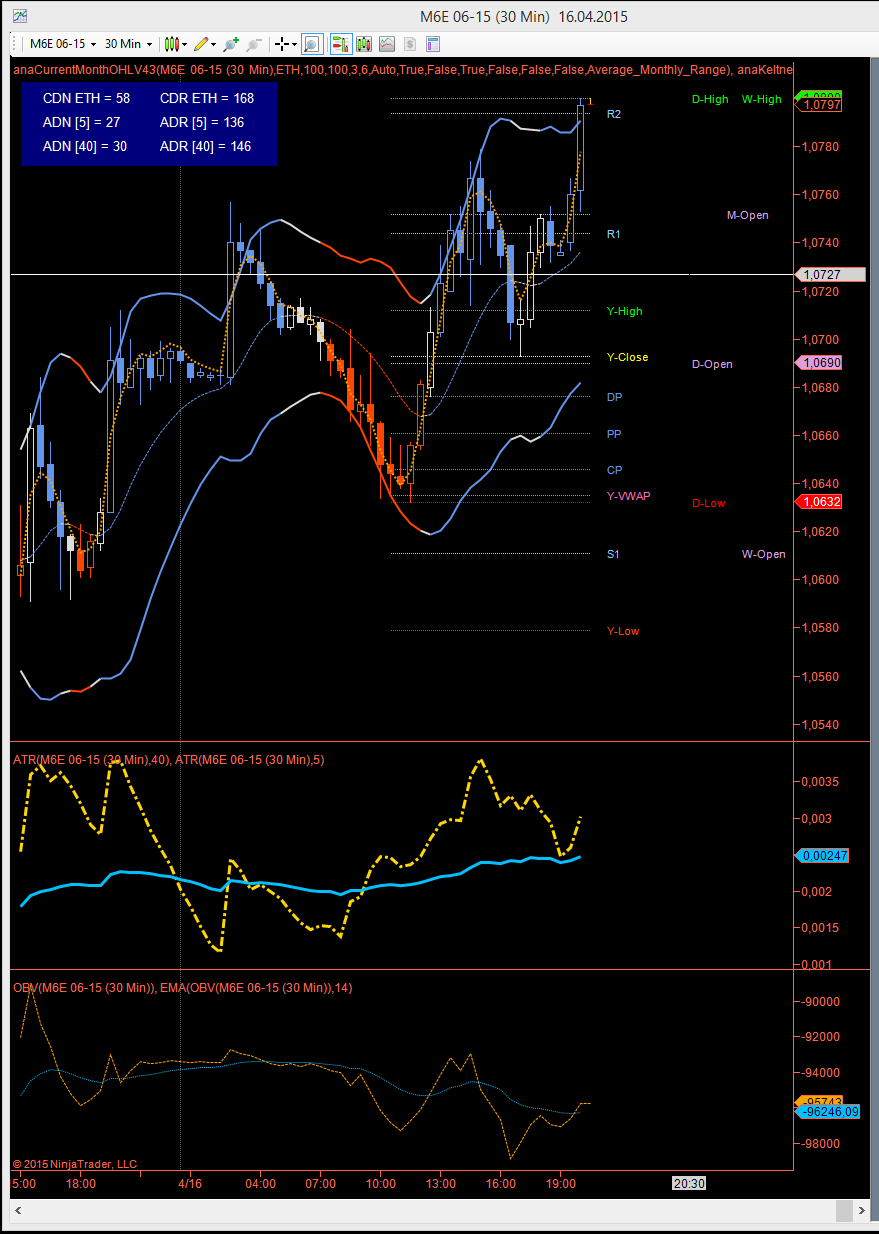
Task: Select the candlestick chart style icon
Action: pos(171,44)
